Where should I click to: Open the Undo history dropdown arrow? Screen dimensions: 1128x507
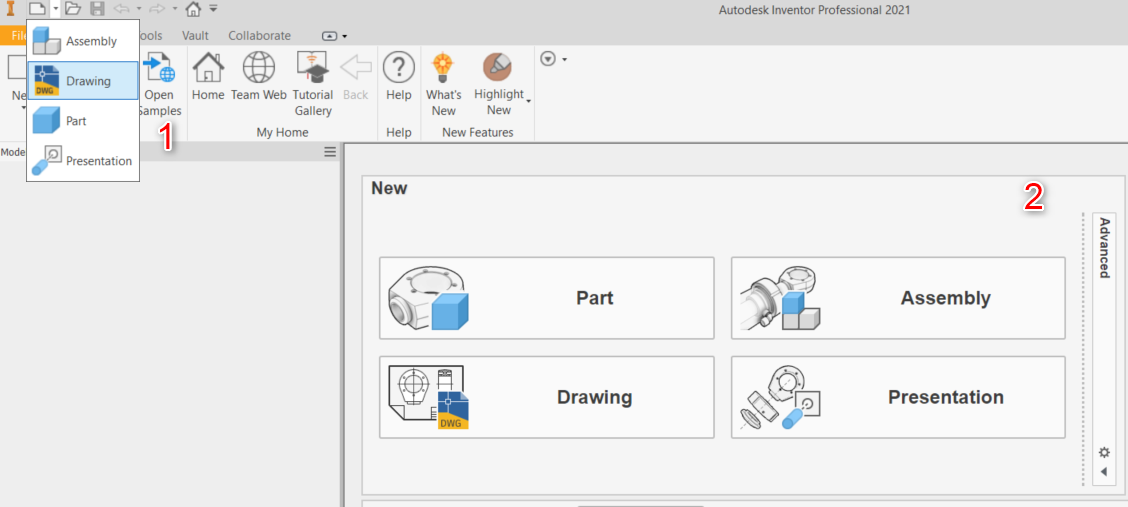139,9
